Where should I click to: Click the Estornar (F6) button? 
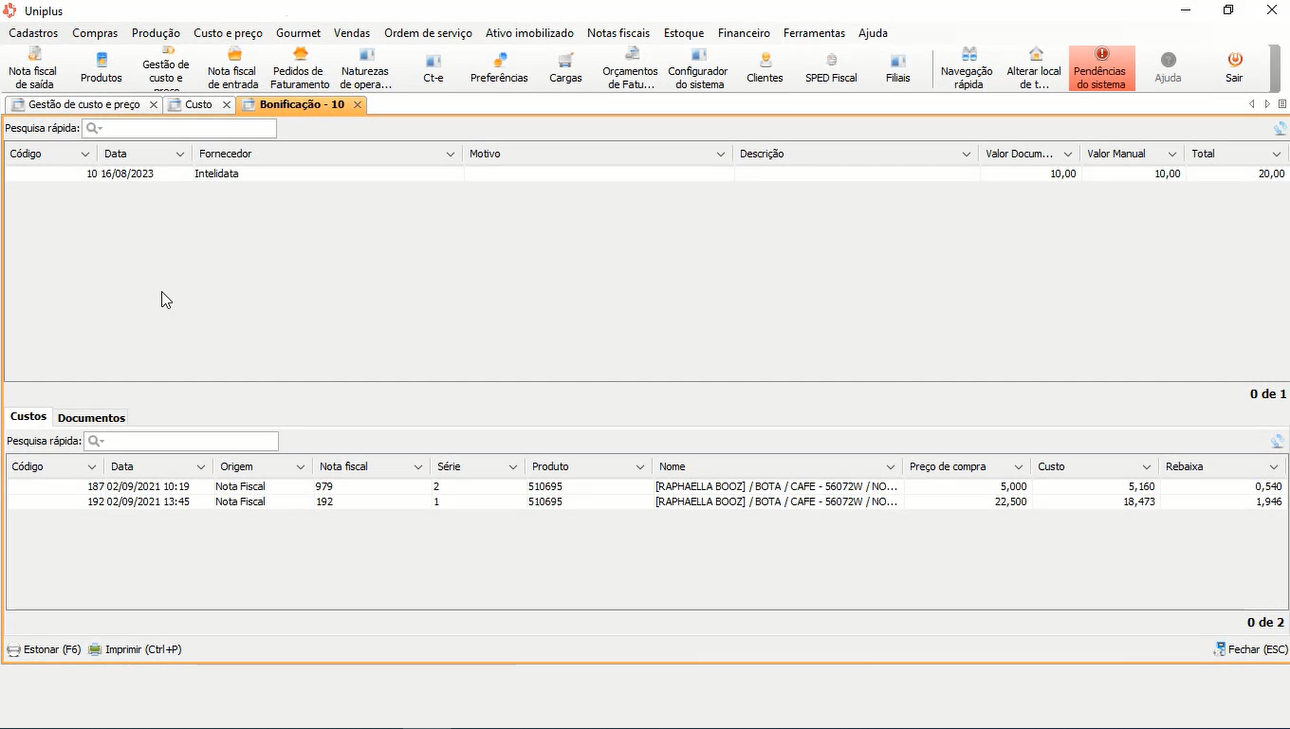click(x=43, y=649)
